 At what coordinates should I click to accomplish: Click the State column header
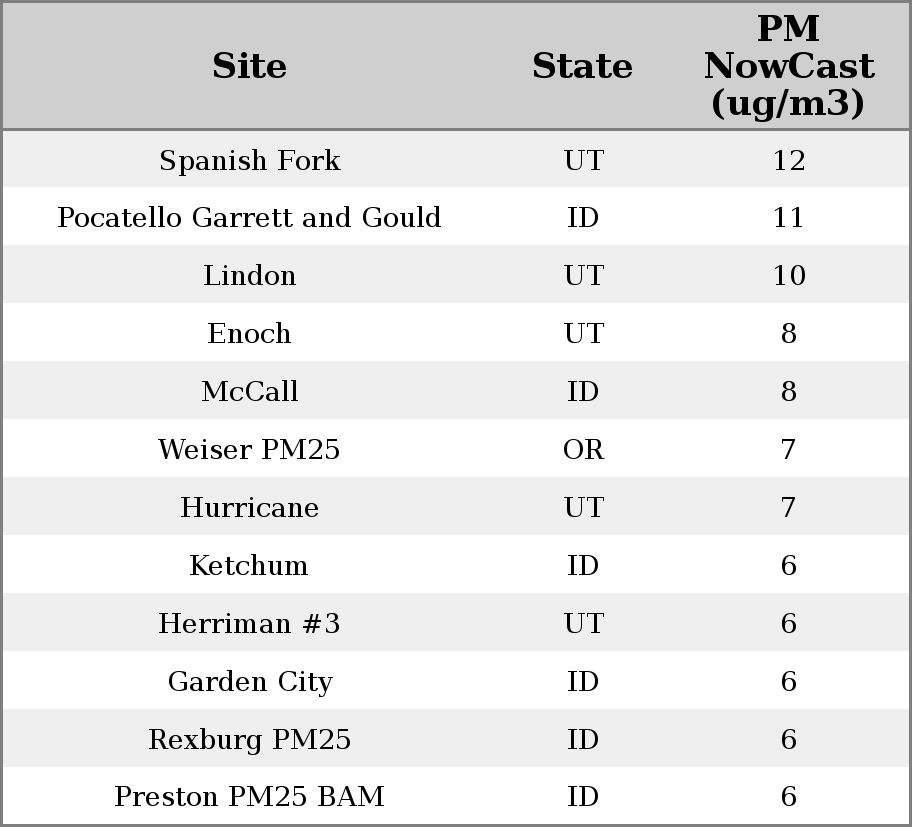click(x=582, y=66)
